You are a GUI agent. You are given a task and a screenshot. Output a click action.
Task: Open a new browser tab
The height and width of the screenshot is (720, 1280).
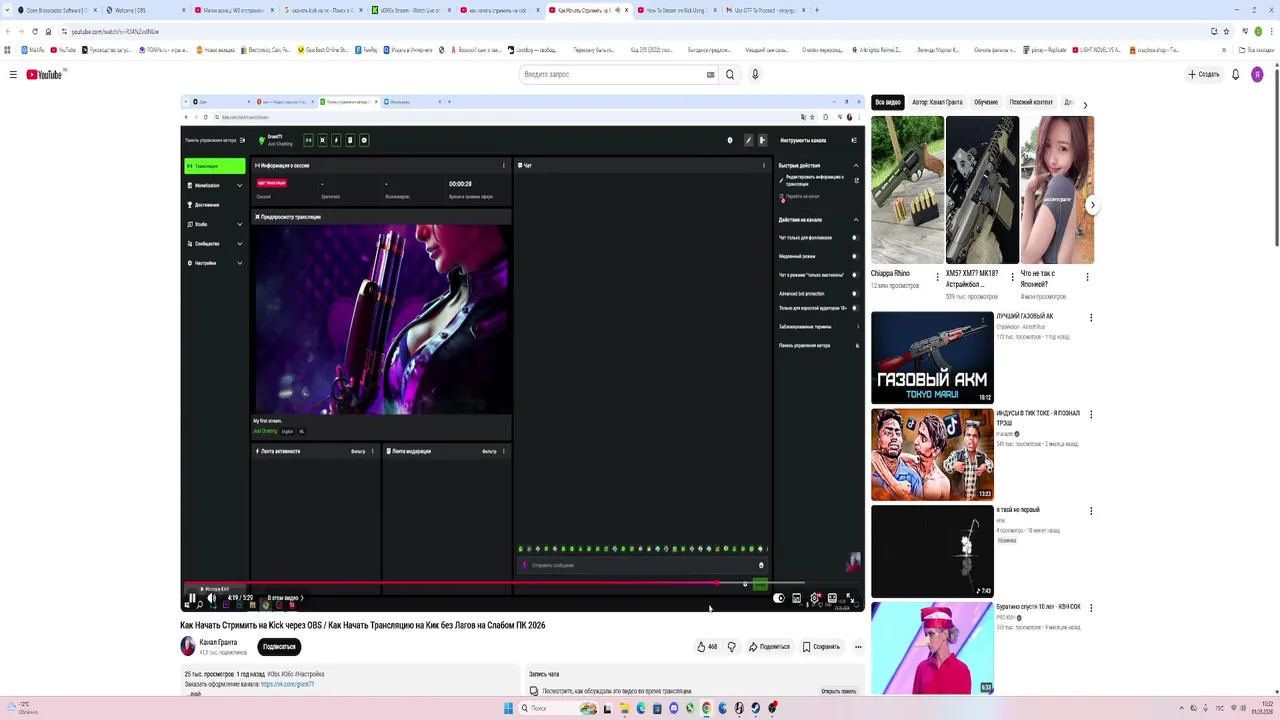(817, 10)
